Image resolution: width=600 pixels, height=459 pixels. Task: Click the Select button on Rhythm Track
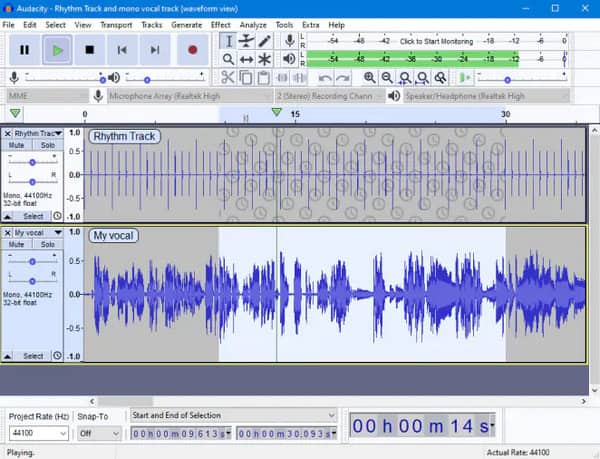click(33, 216)
